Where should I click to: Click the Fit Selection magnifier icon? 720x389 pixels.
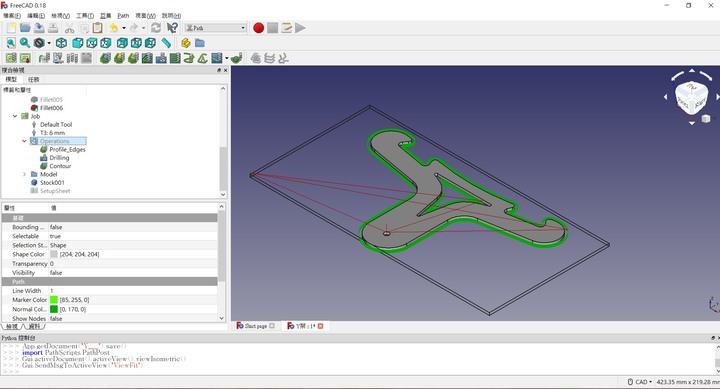(x=25, y=43)
